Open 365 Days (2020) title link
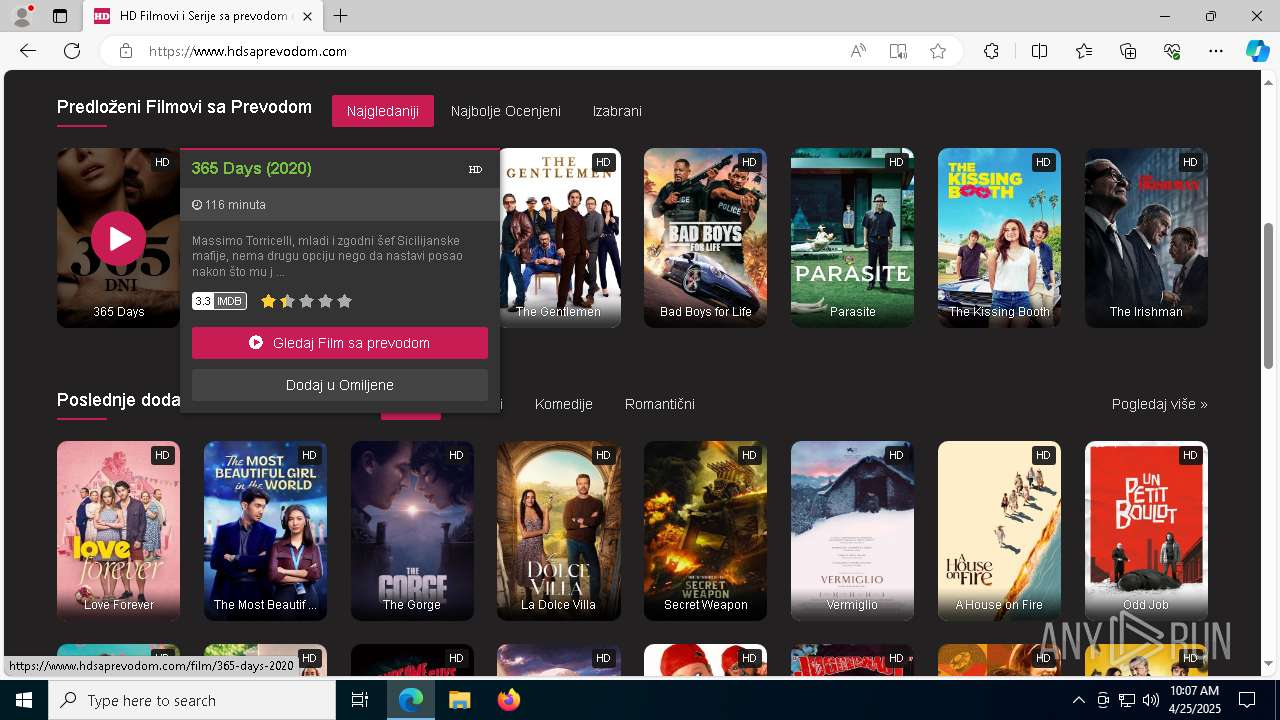 tap(252, 168)
